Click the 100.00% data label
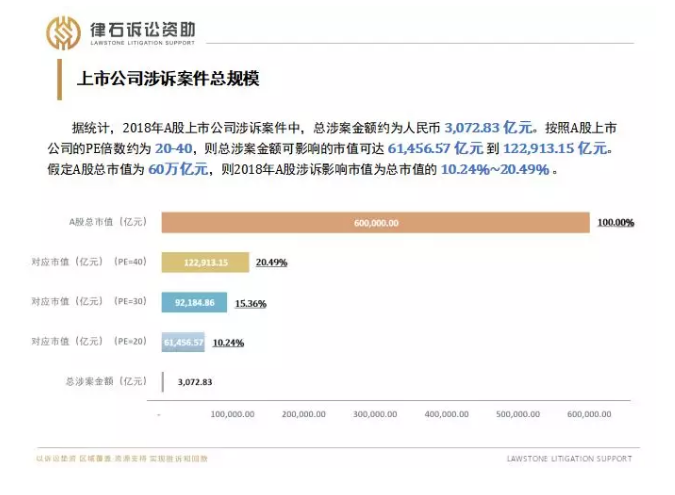 coord(615,223)
